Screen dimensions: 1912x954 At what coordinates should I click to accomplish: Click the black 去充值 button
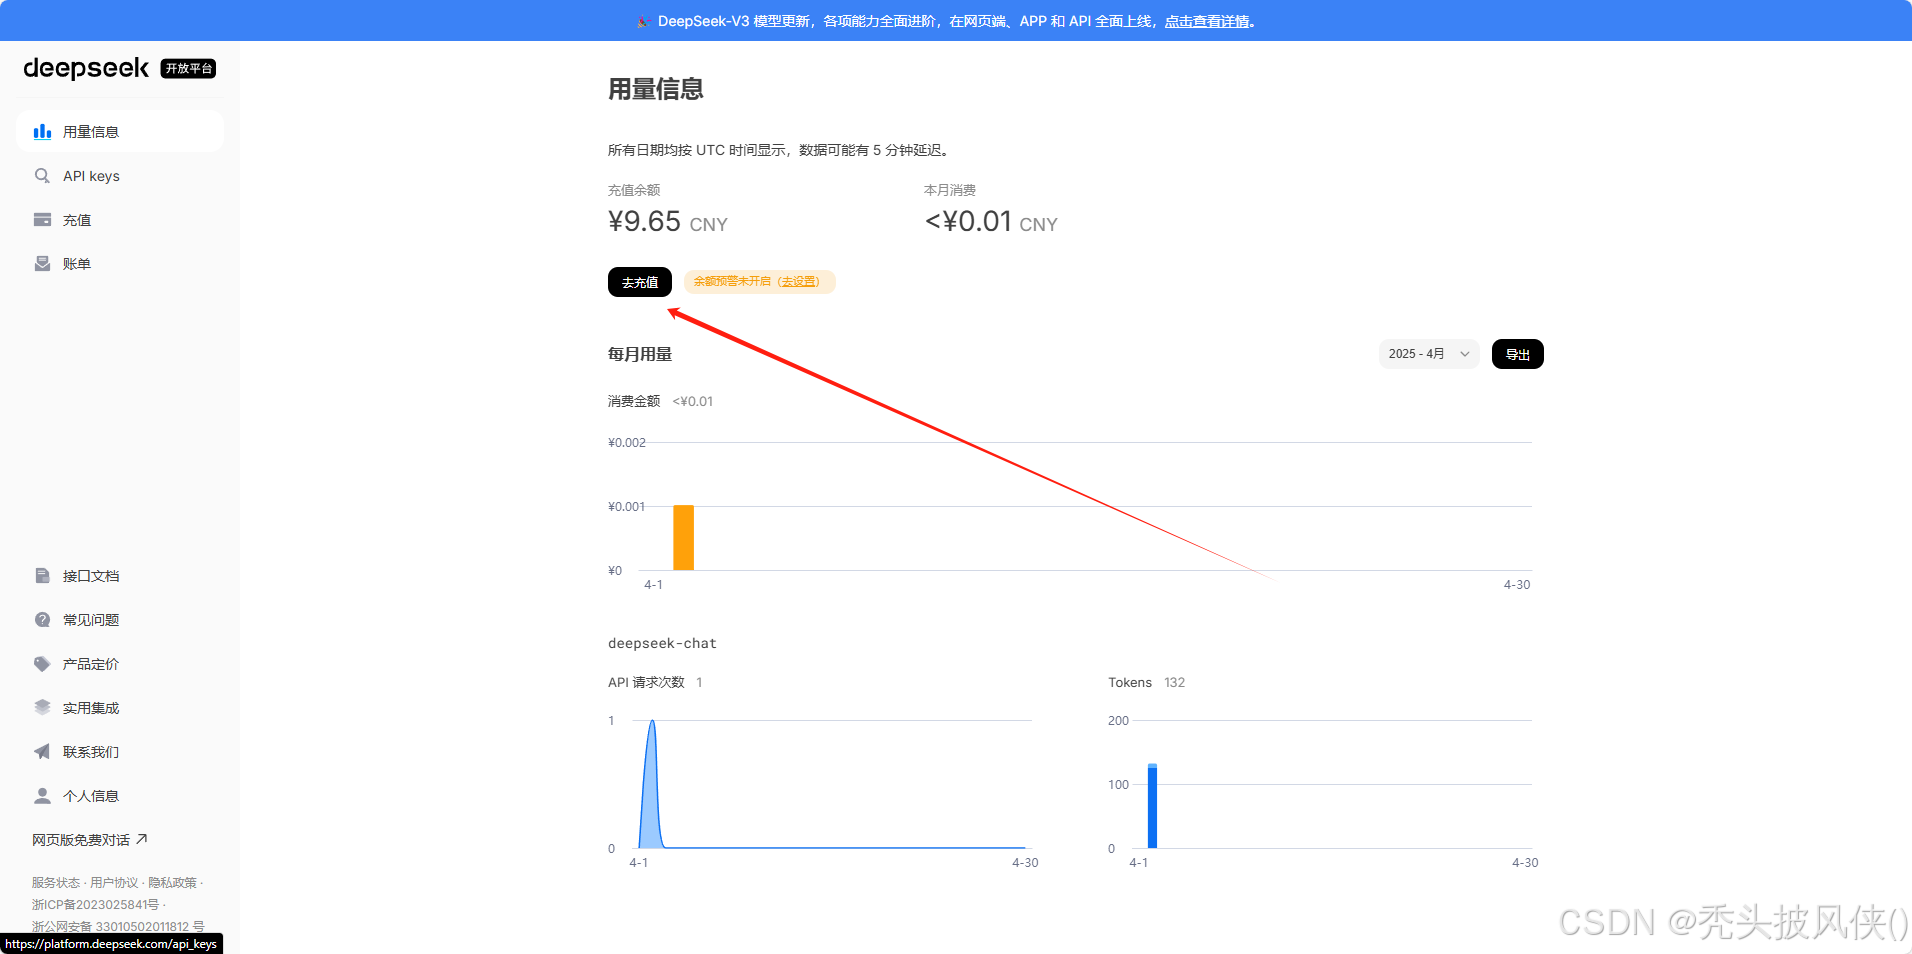click(640, 282)
